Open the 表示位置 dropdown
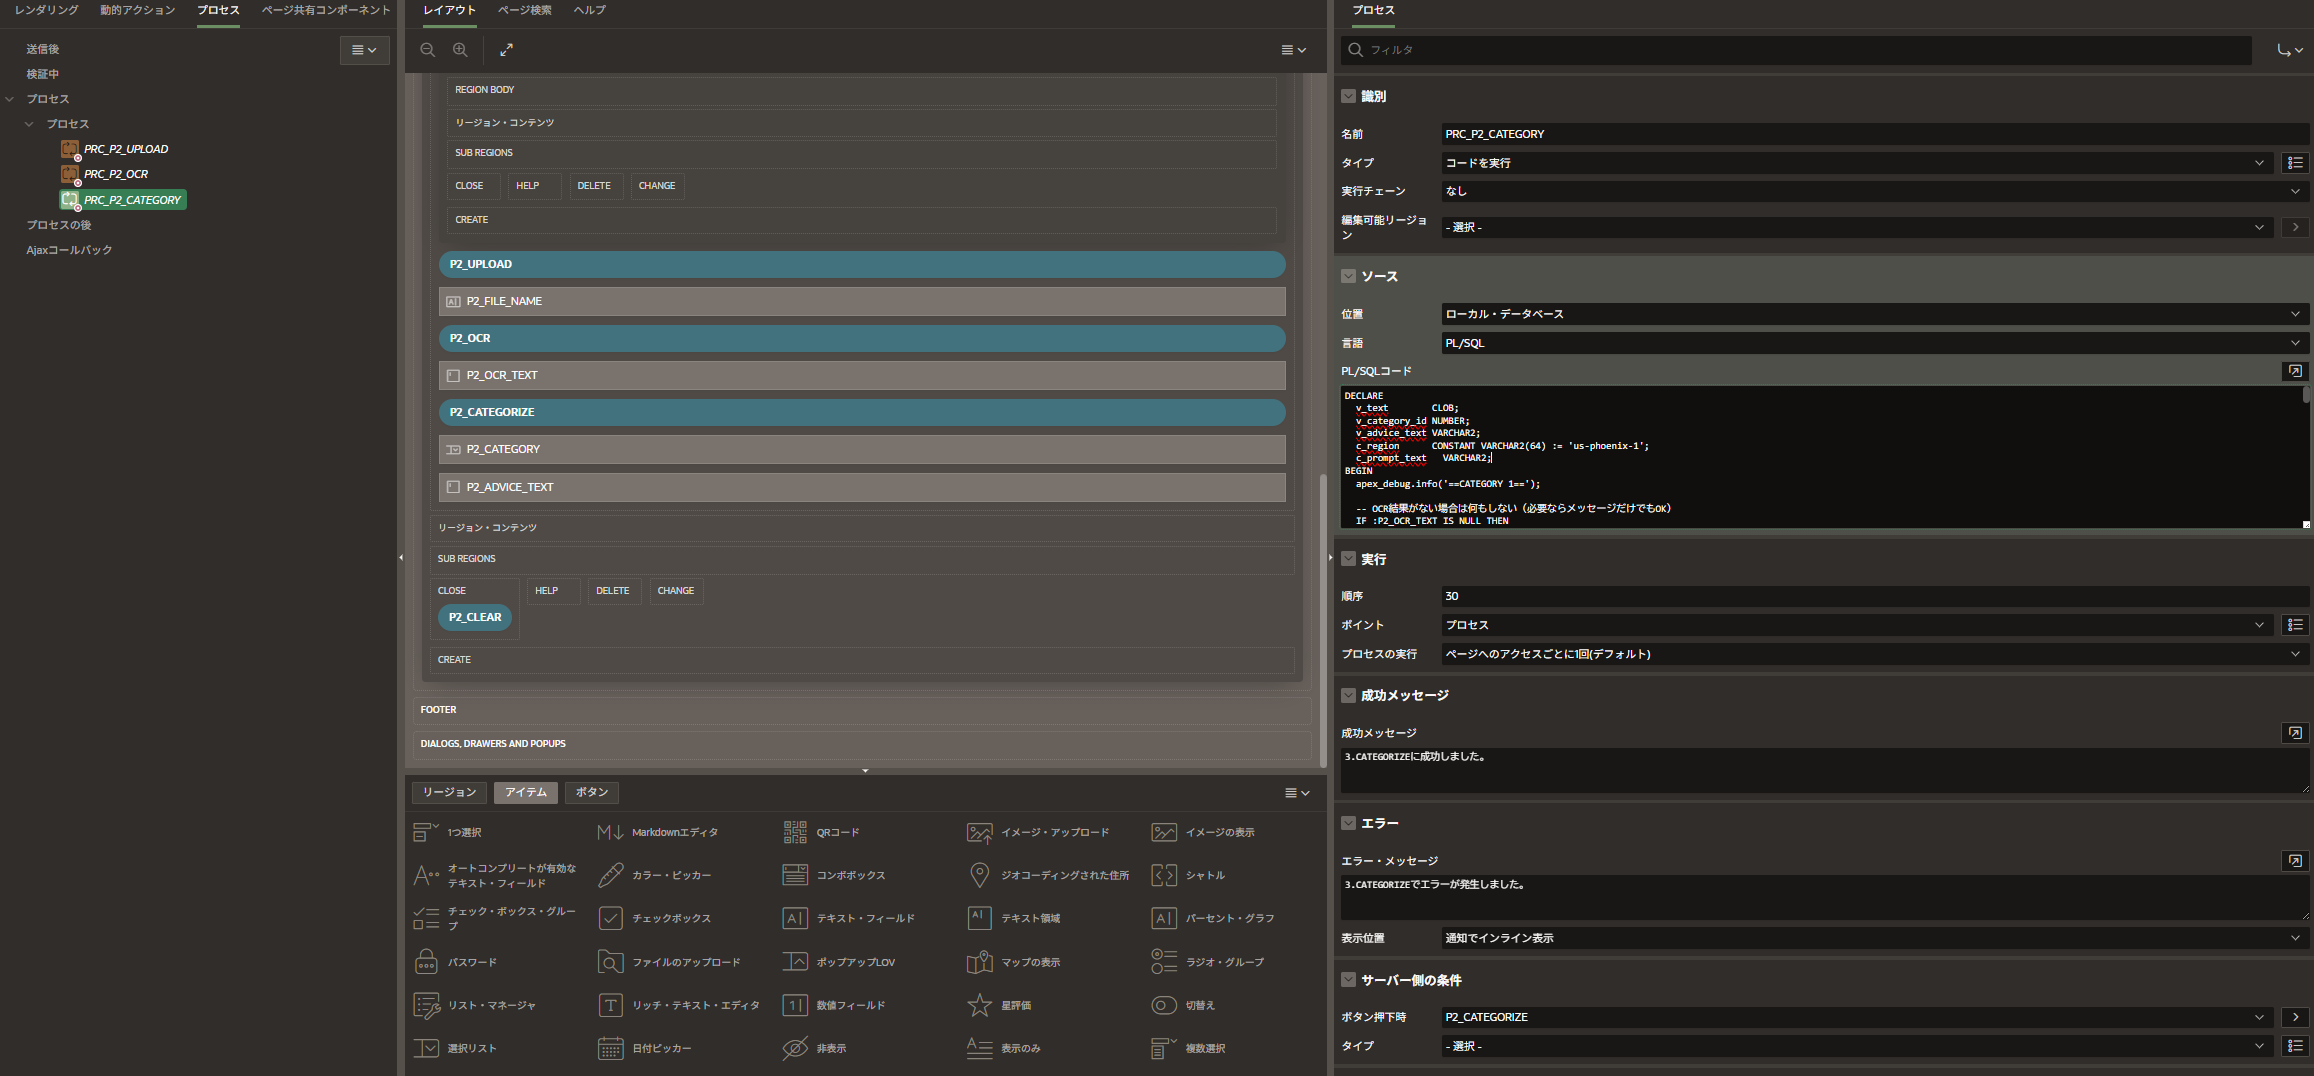The image size is (2314, 1076). [x=1875, y=938]
